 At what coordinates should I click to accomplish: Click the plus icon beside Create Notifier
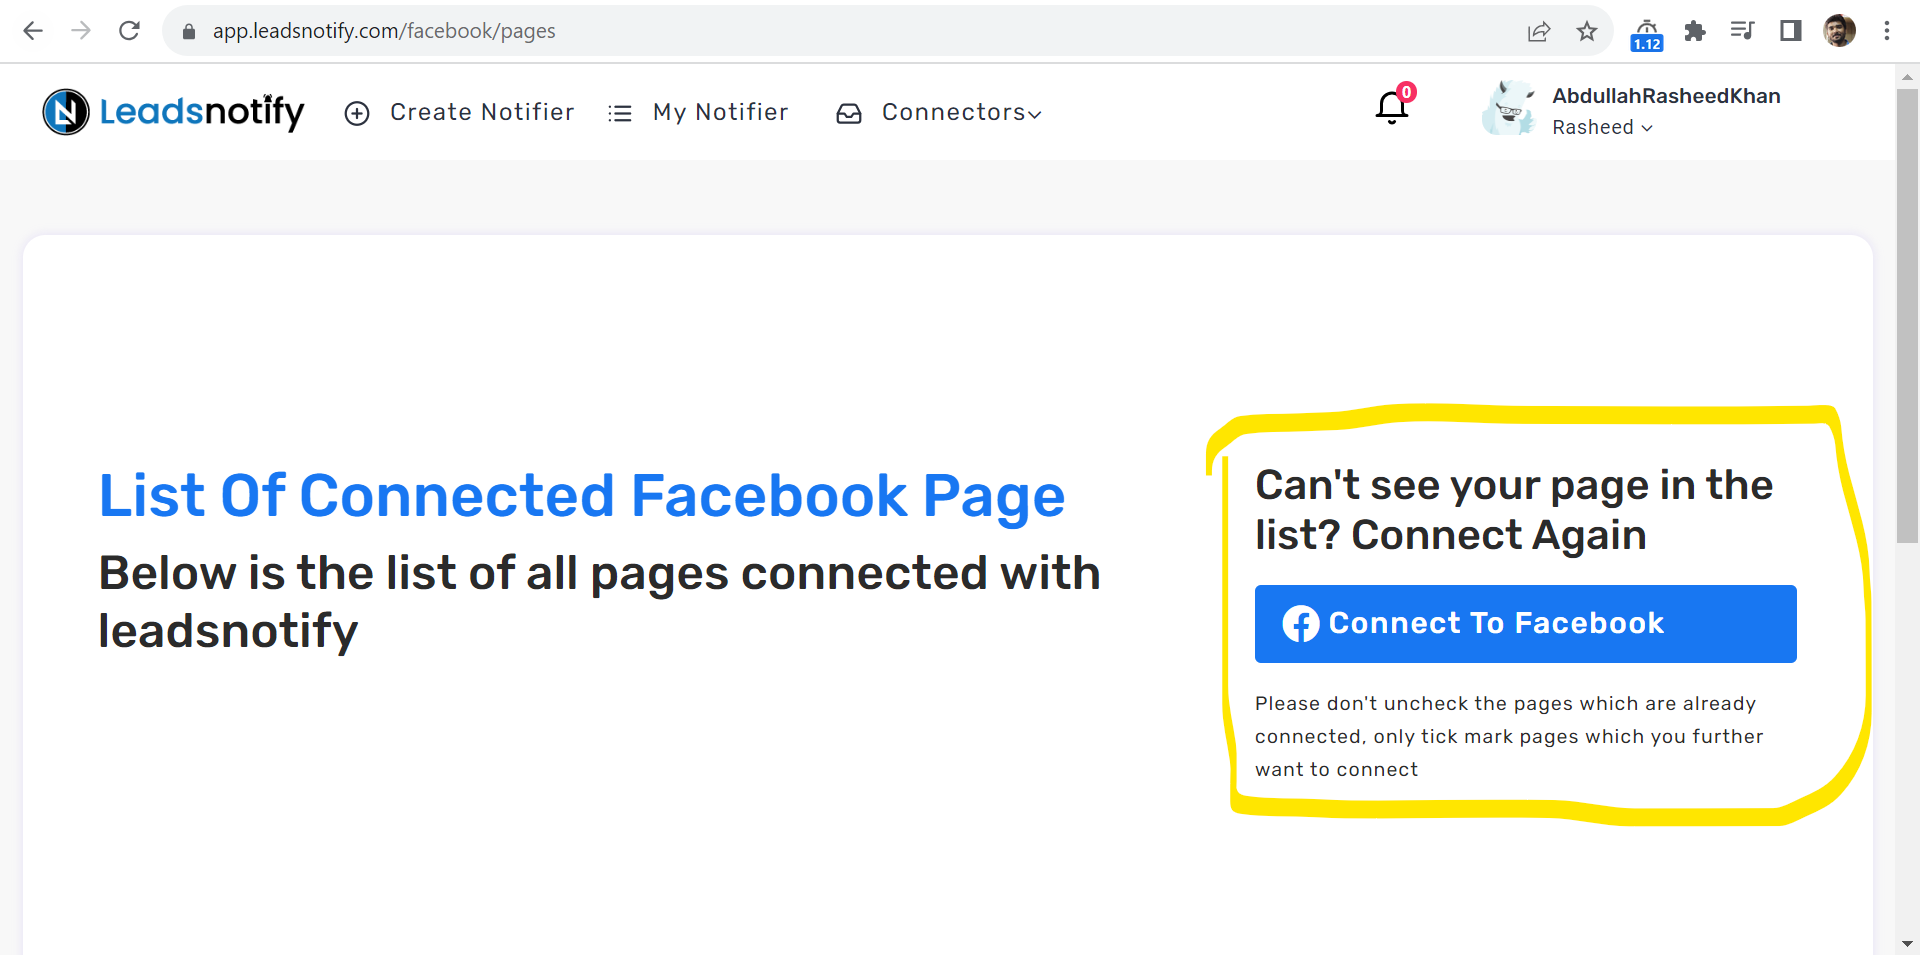357,113
